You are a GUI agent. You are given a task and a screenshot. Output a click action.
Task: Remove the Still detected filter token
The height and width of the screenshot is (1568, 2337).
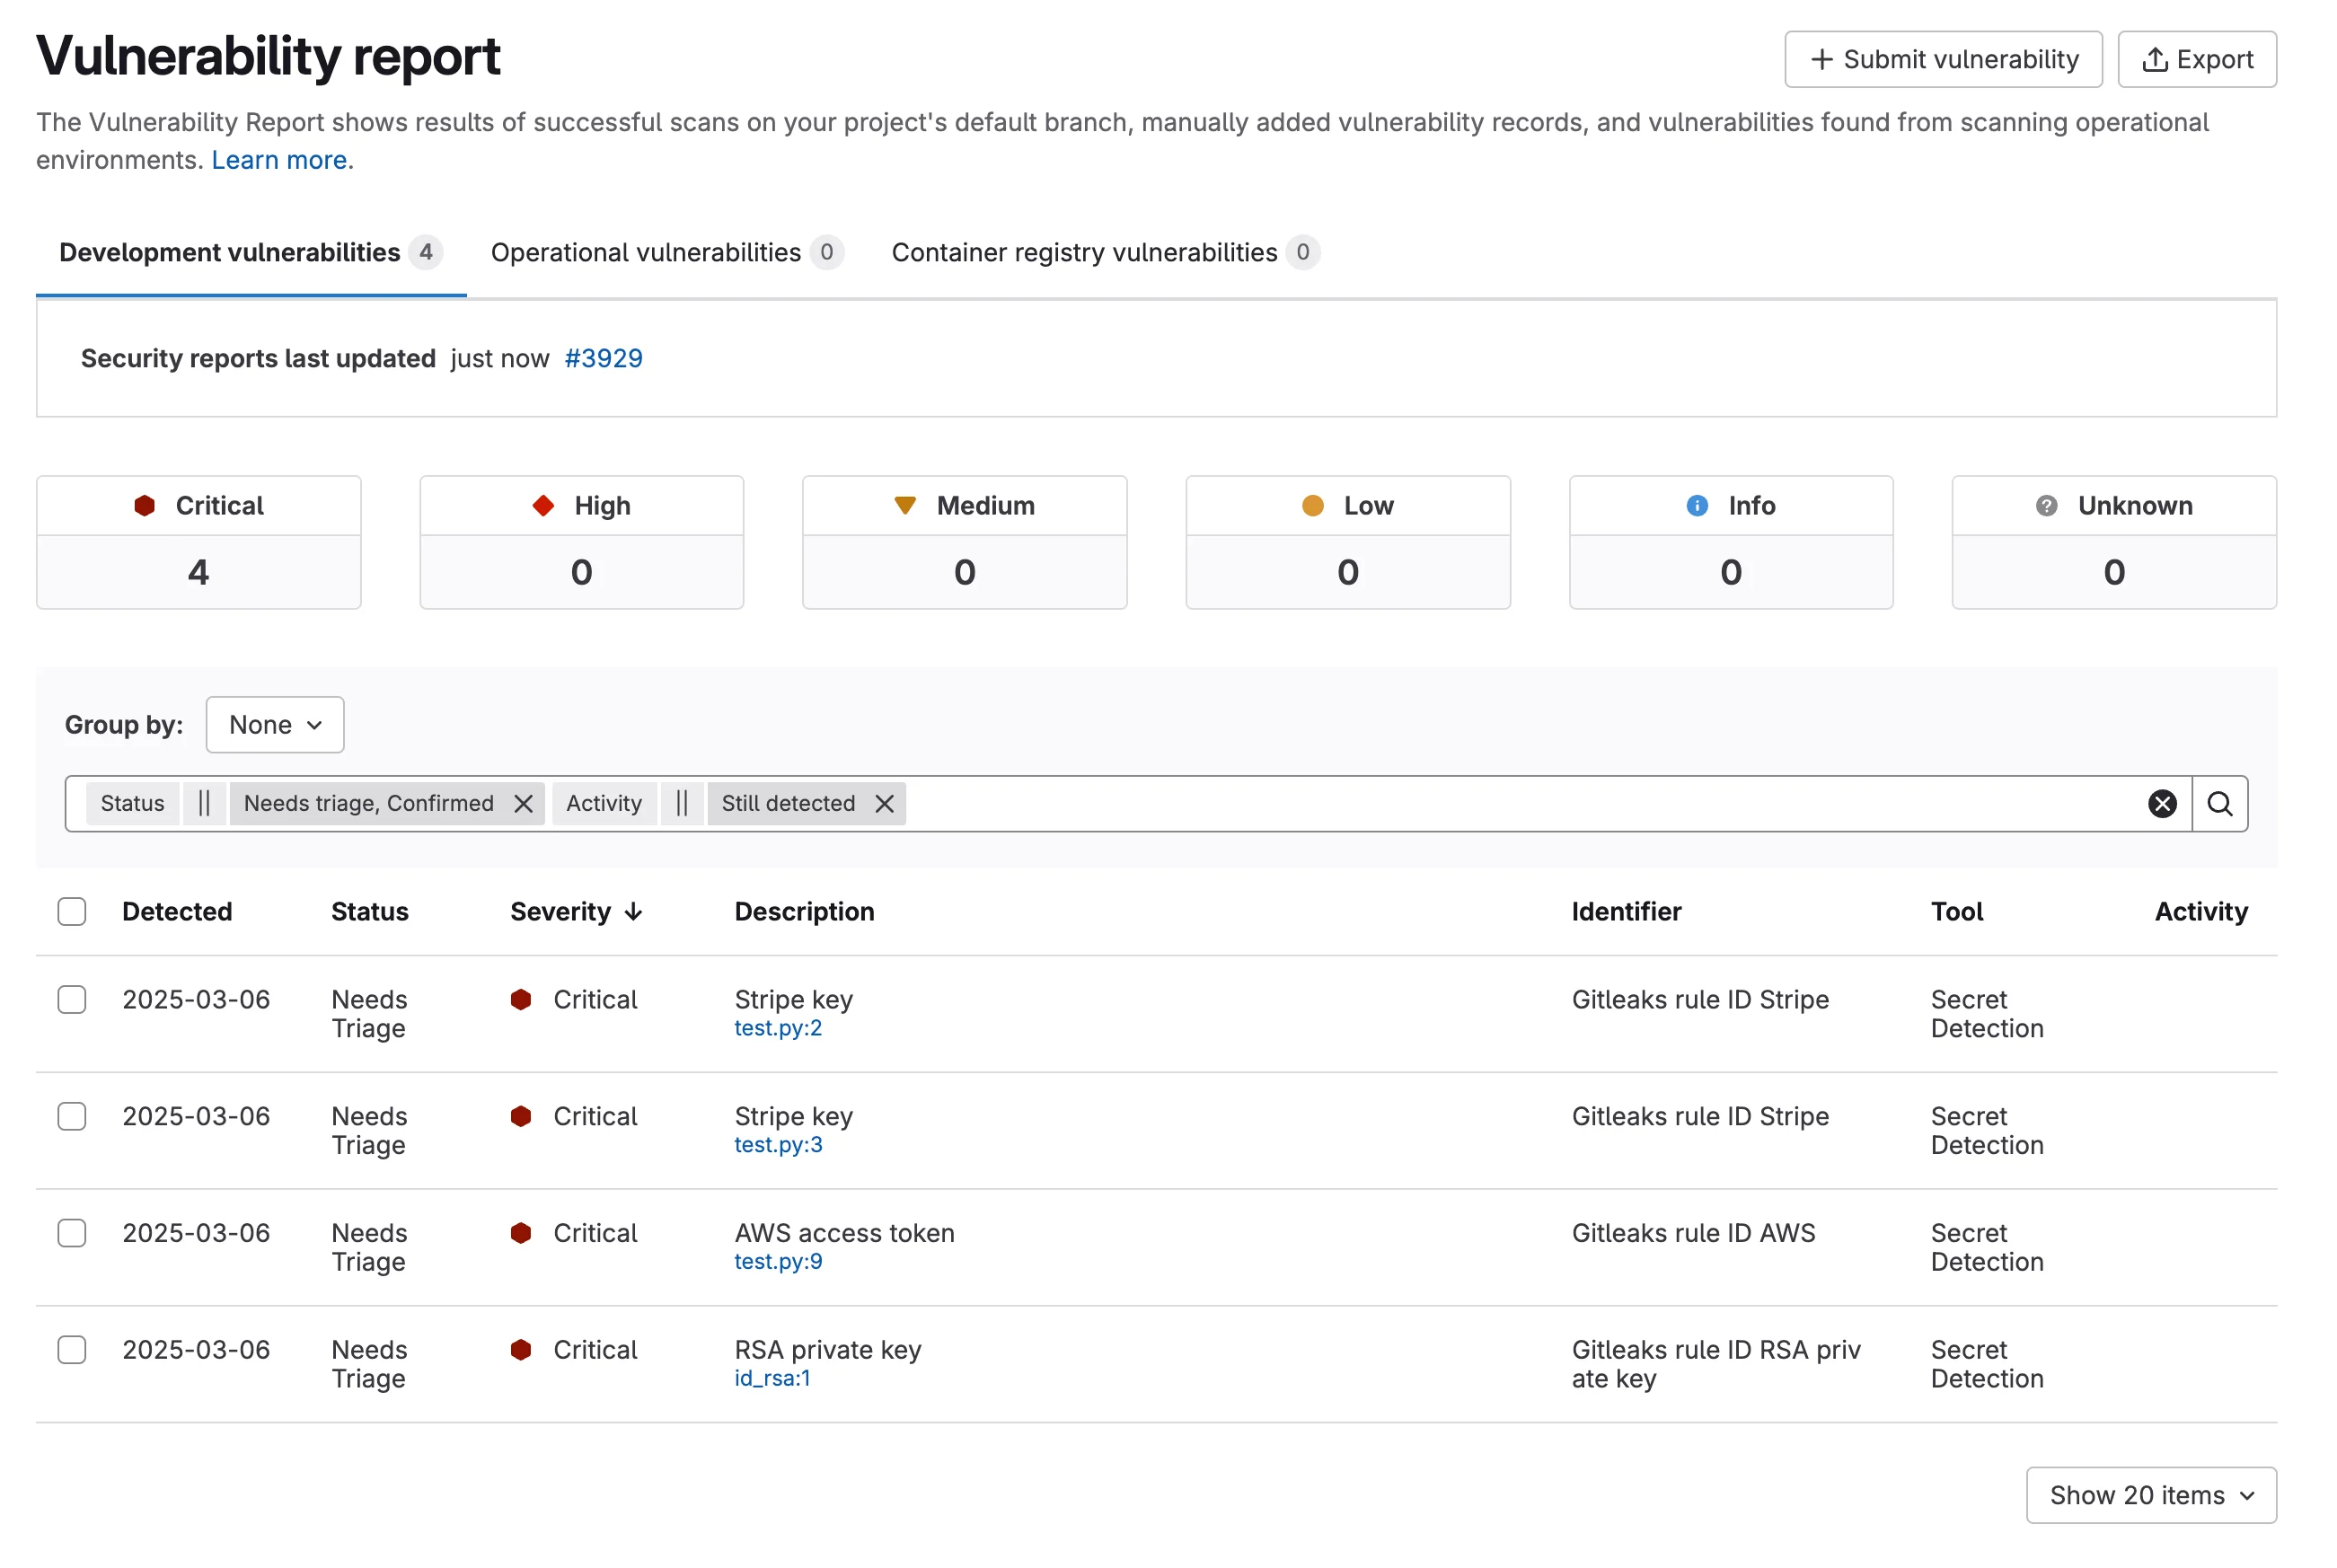[883, 803]
